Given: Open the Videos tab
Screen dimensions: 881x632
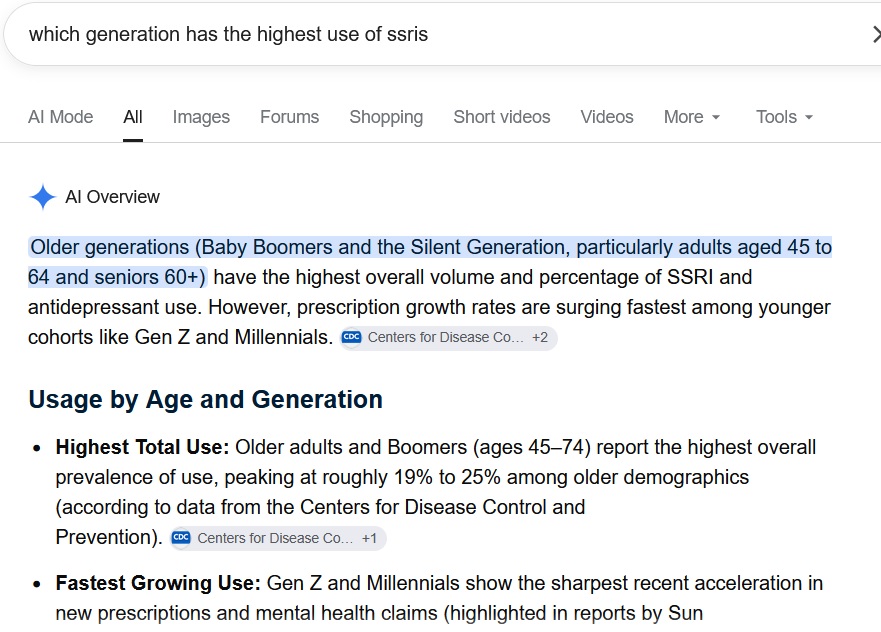Looking at the screenshot, I should (607, 117).
